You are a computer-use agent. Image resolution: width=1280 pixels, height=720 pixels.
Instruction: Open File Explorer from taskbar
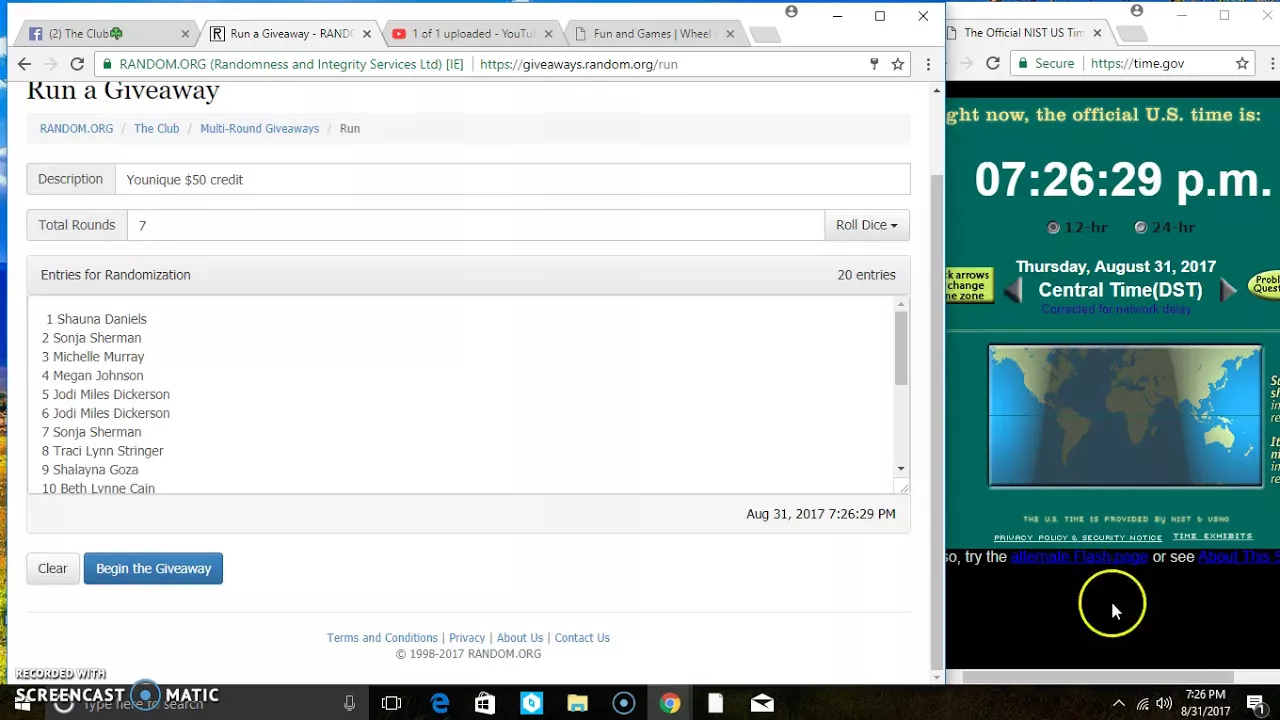tap(577, 703)
